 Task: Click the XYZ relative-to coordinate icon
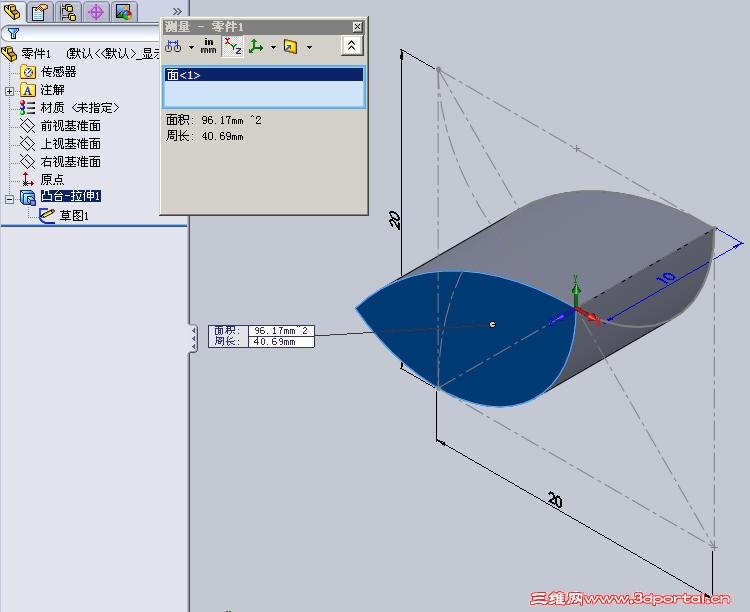click(x=256, y=46)
